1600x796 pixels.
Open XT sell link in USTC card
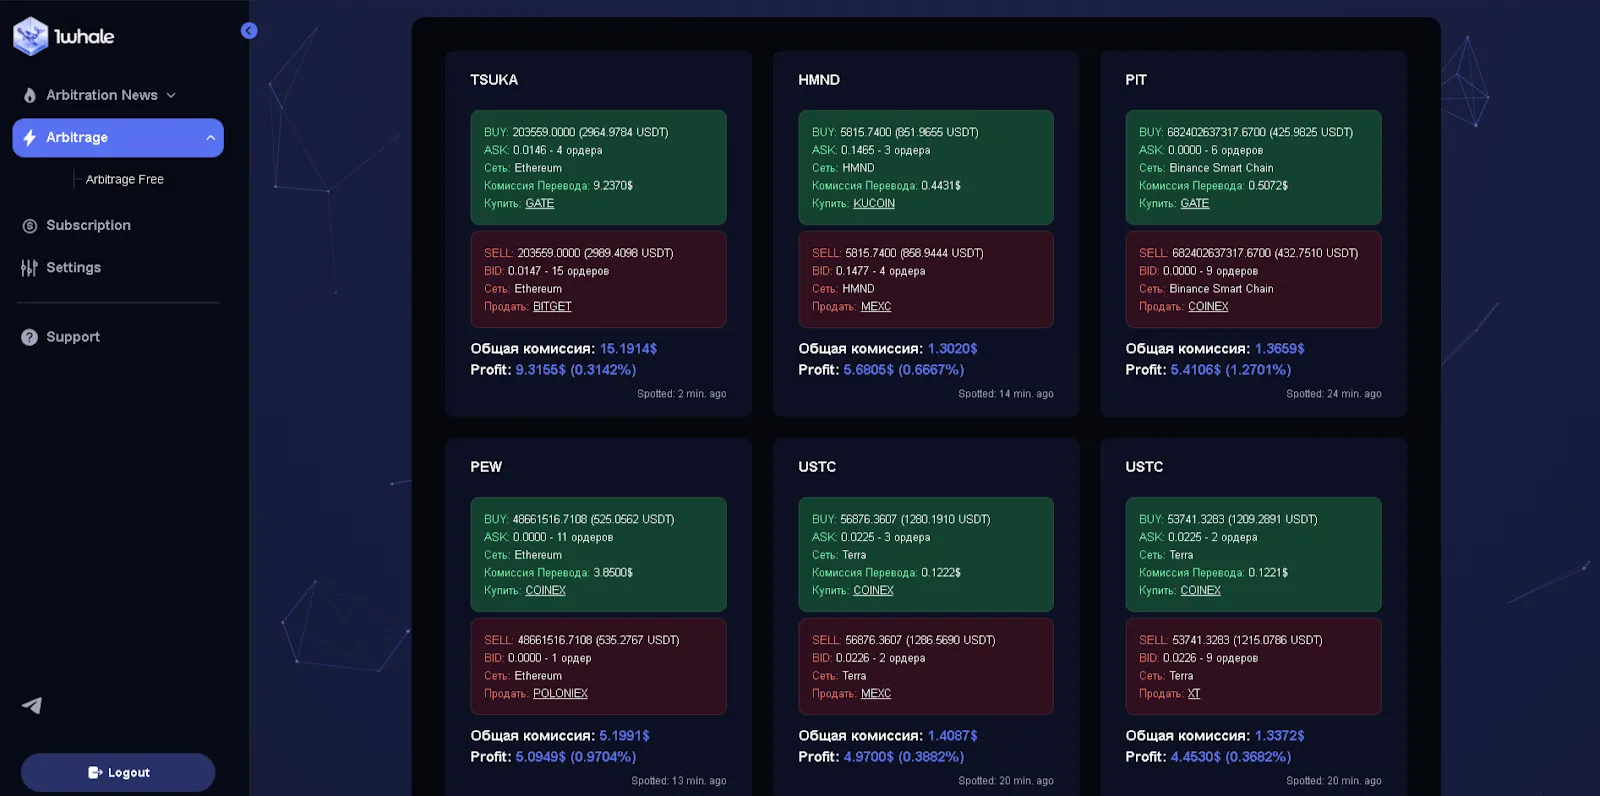1194,694
